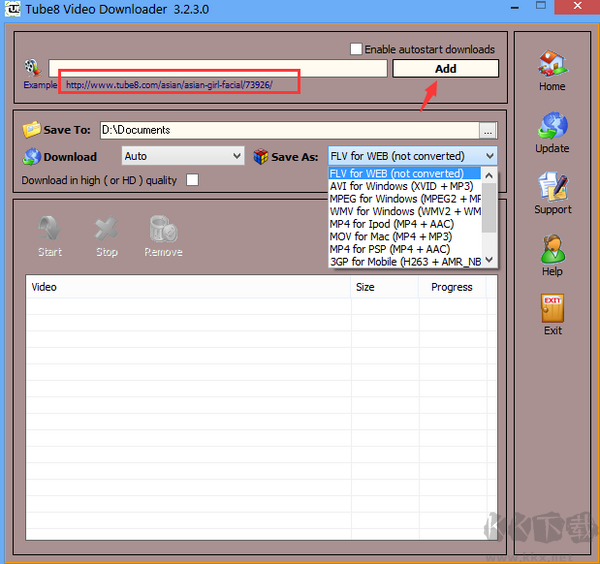
Task: Click the format list scrollbar thumb
Action: pyautogui.click(x=489, y=207)
